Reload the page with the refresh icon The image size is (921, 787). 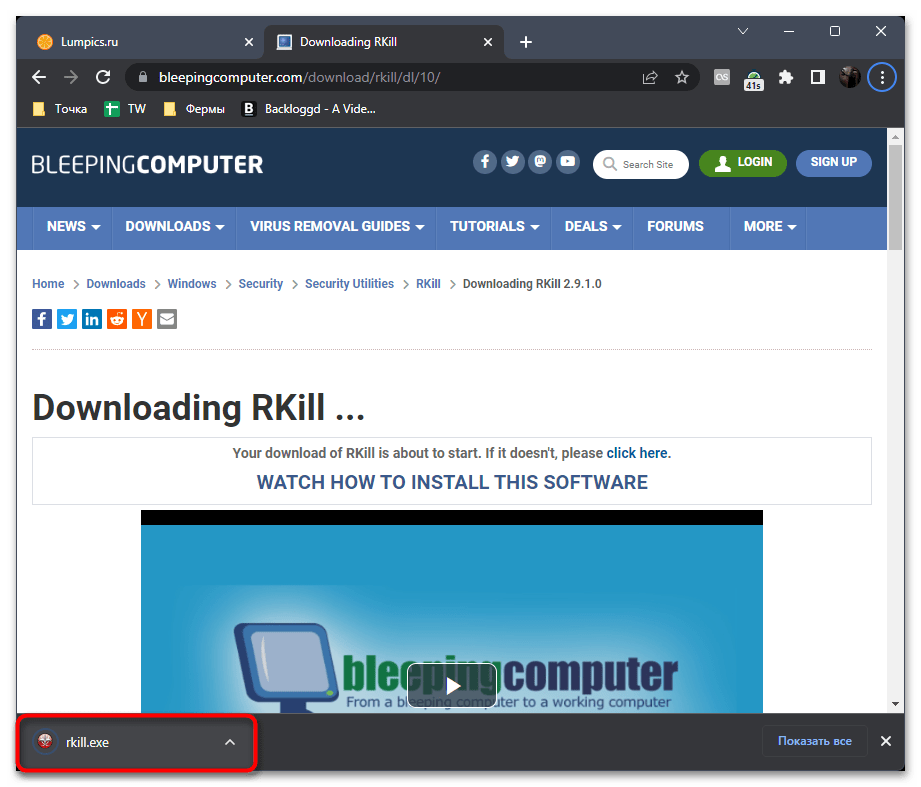point(103,77)
